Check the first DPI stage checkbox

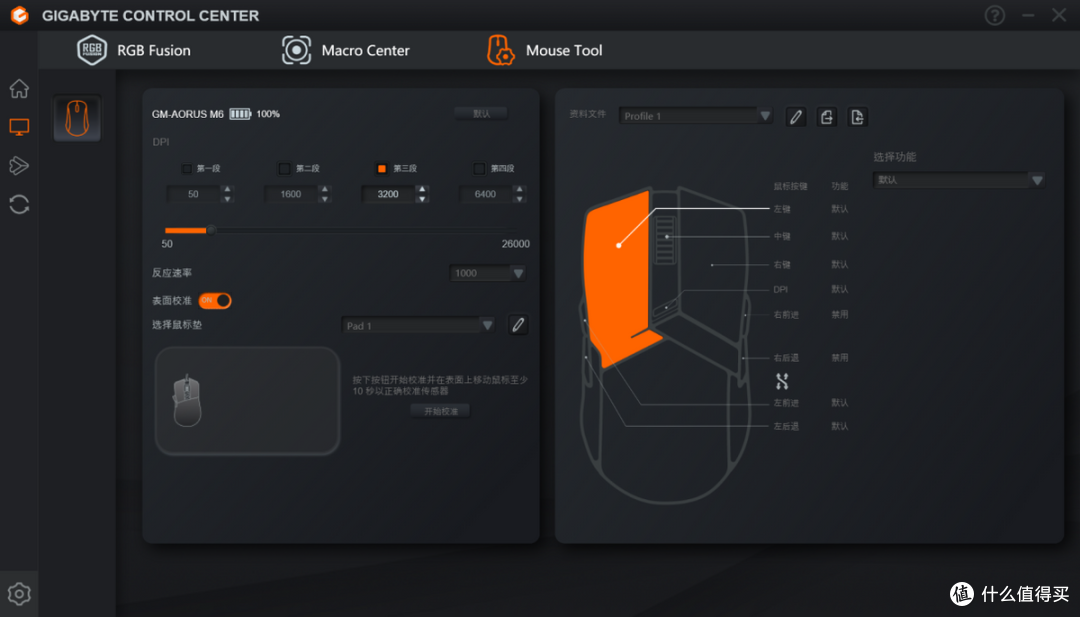point(187,168)
